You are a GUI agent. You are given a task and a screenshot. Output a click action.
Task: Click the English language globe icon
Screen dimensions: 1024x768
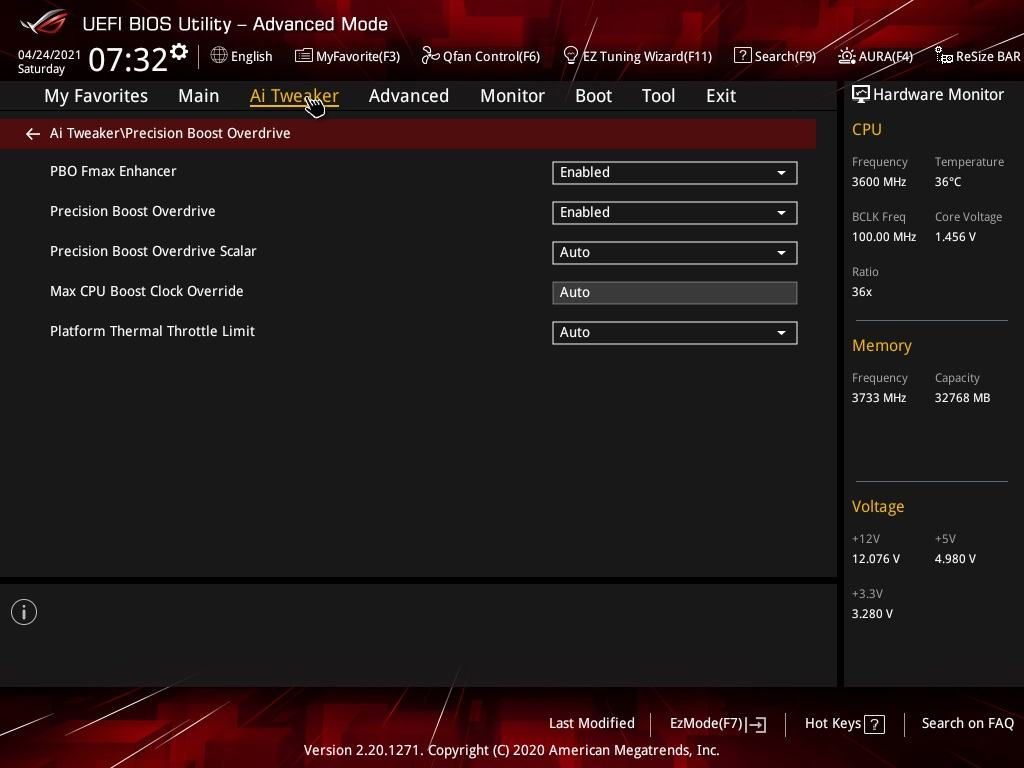(219, 56)
